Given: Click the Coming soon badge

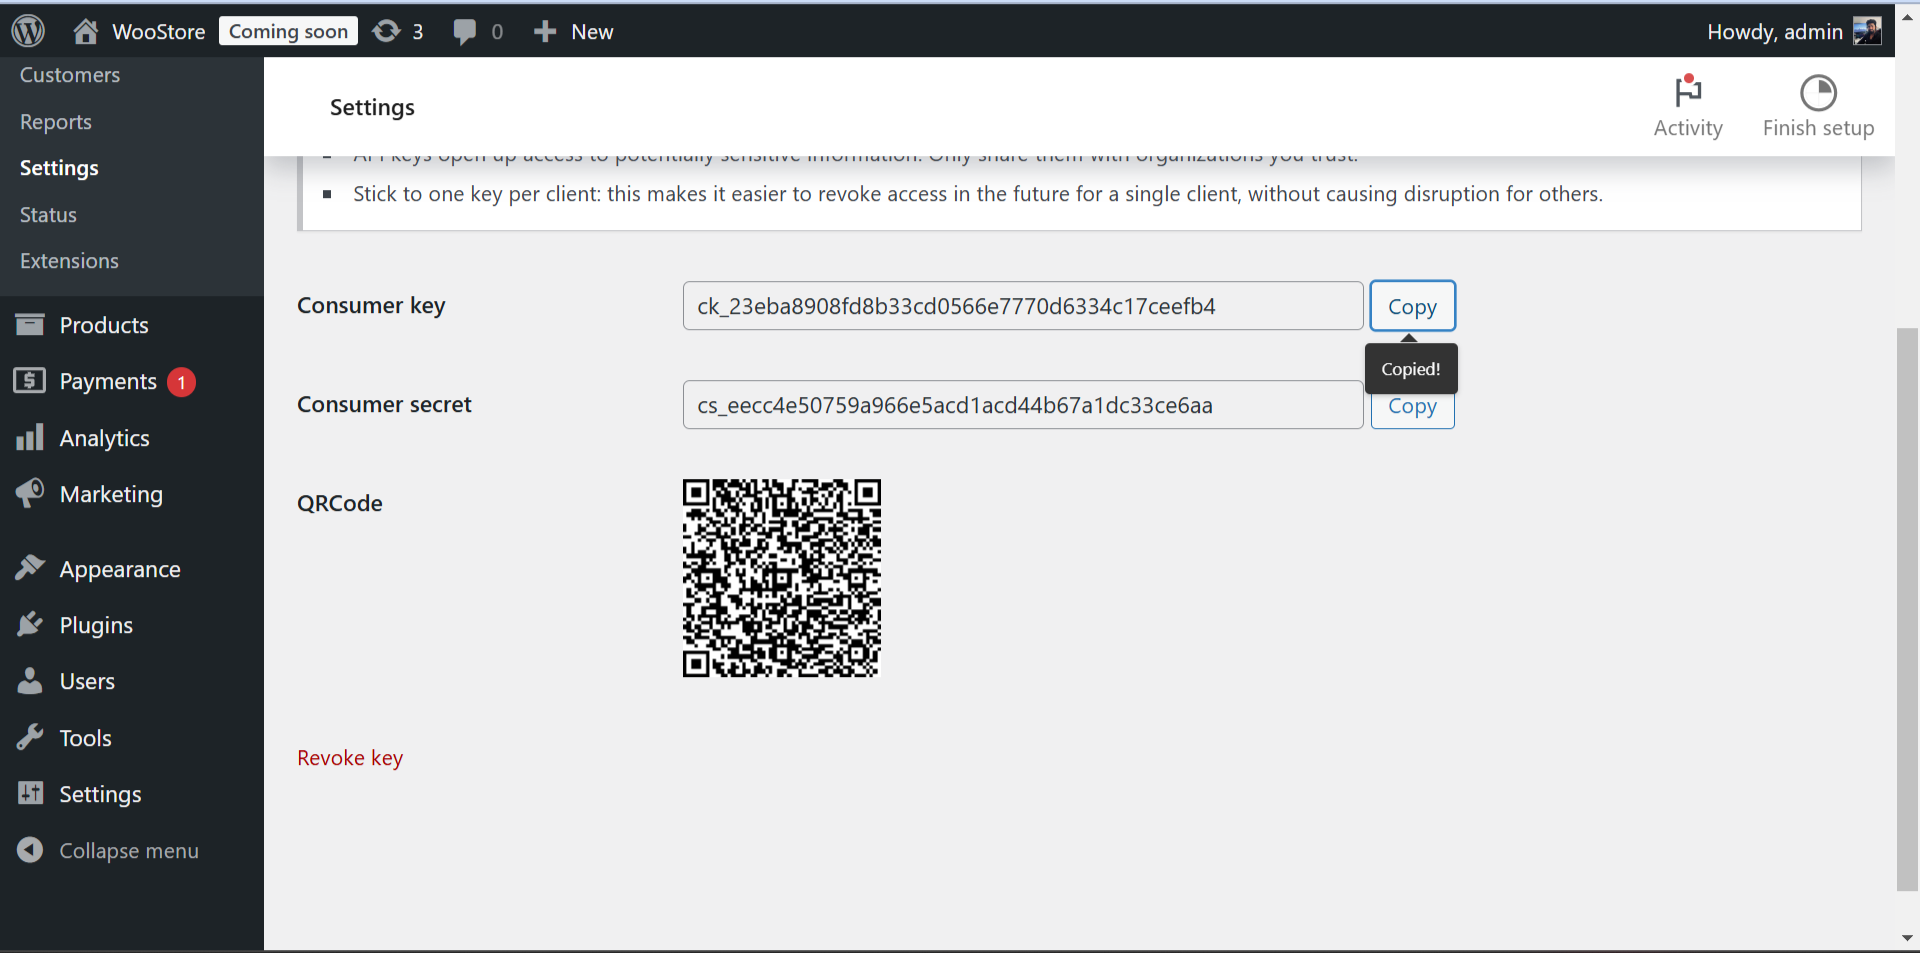Looking at the screenshot, I should click(x=288, y=32).
